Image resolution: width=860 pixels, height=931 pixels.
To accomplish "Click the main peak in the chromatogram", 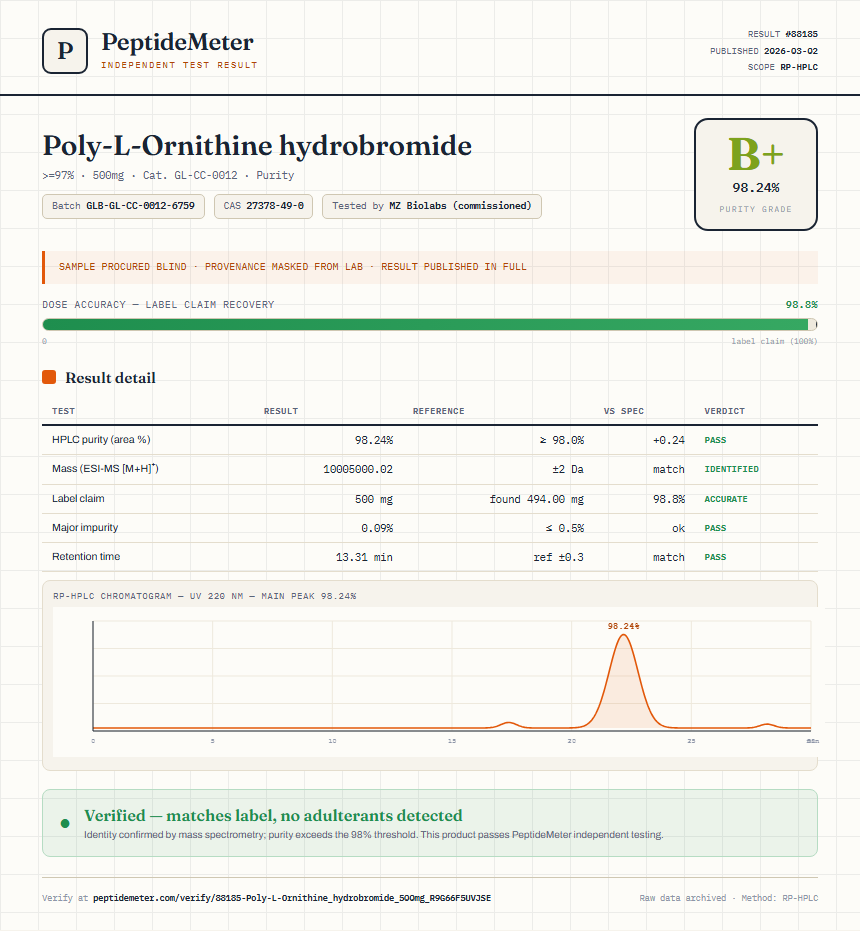I will click(x=624, y=682).
